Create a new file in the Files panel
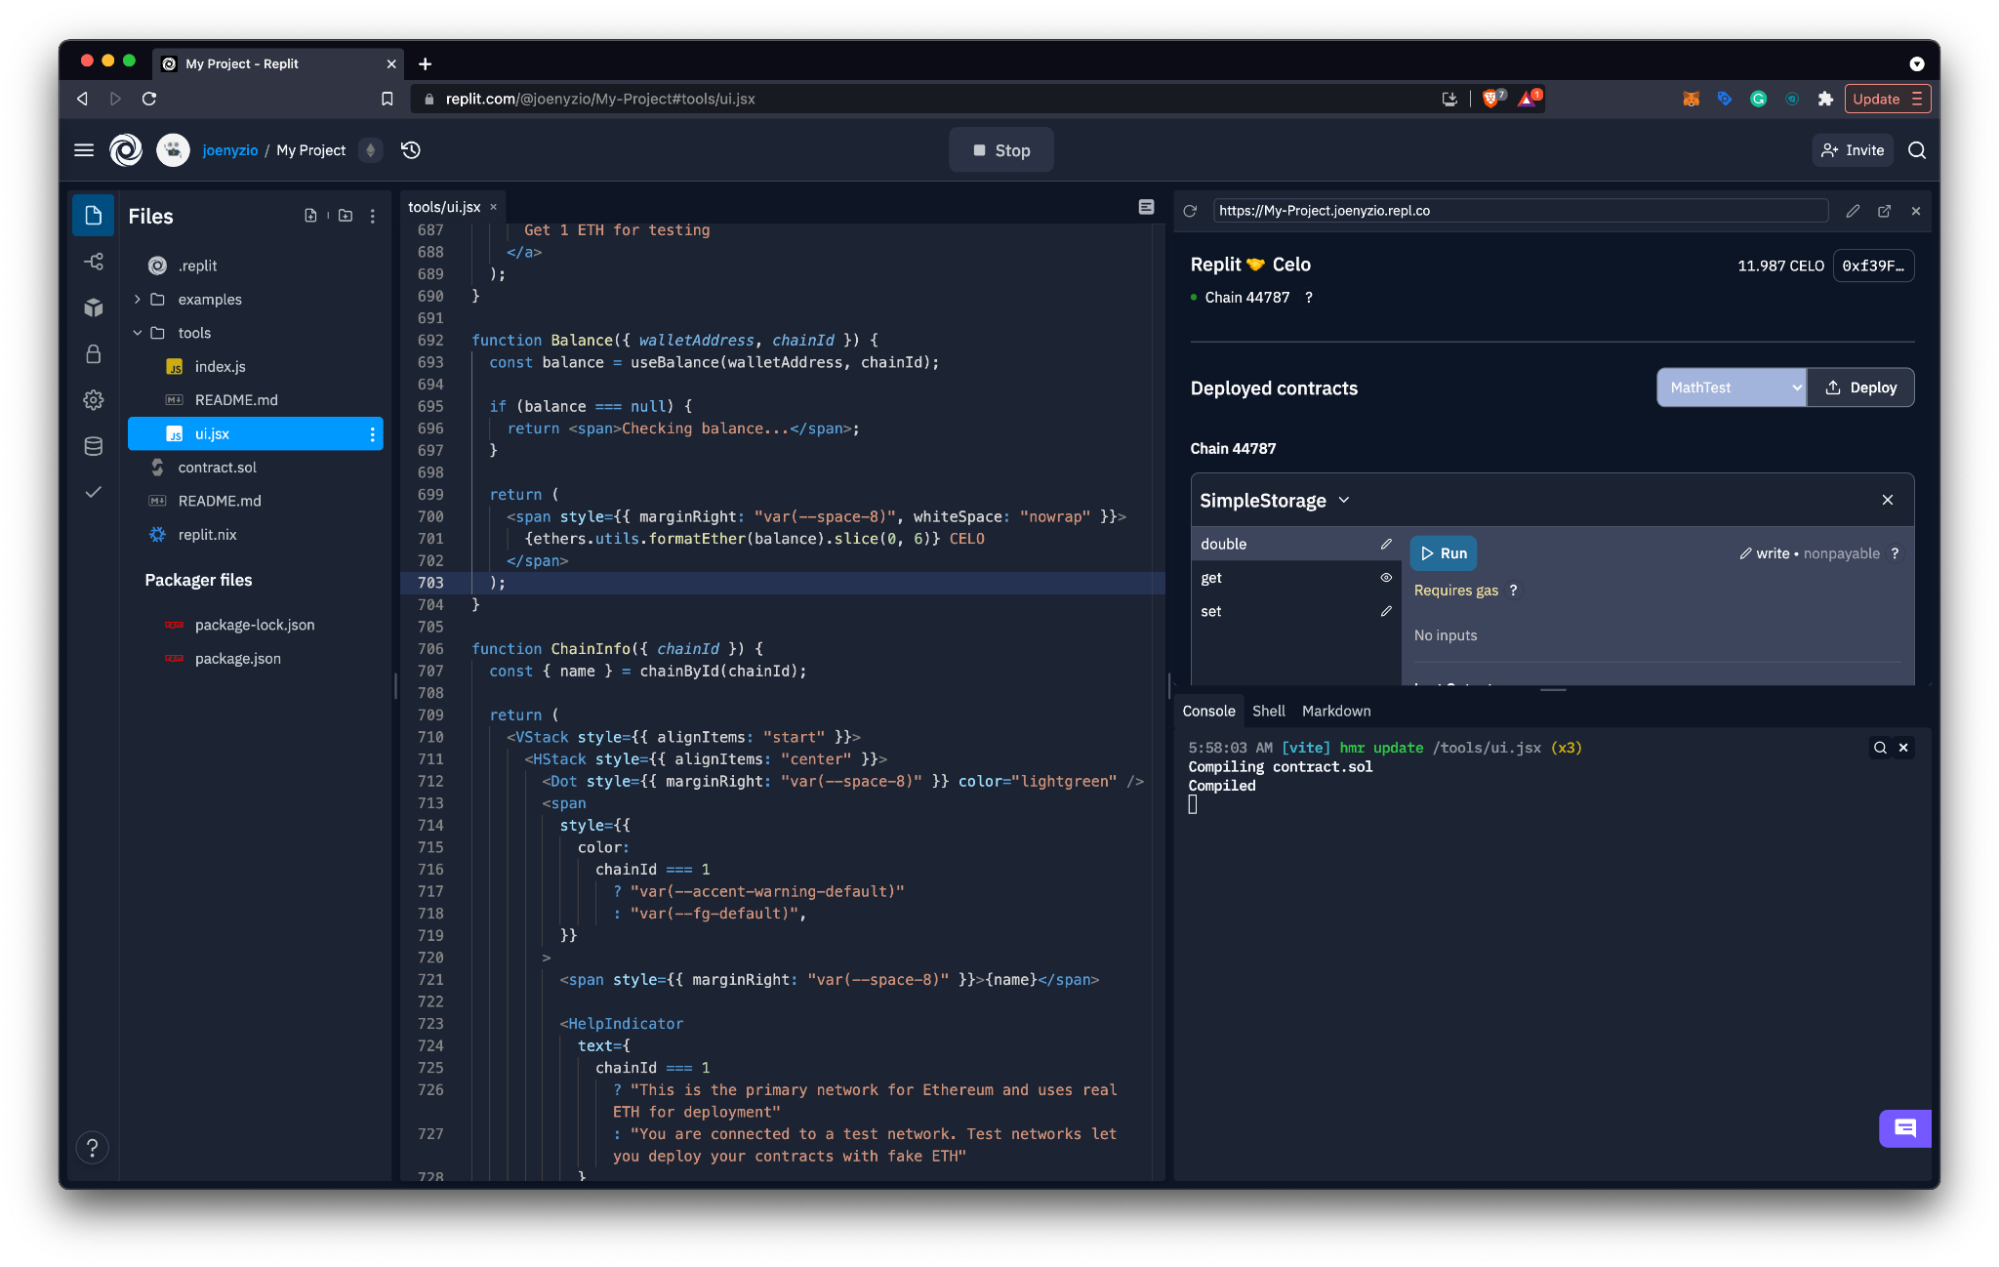The image size is (1999, 1267). 310,215
